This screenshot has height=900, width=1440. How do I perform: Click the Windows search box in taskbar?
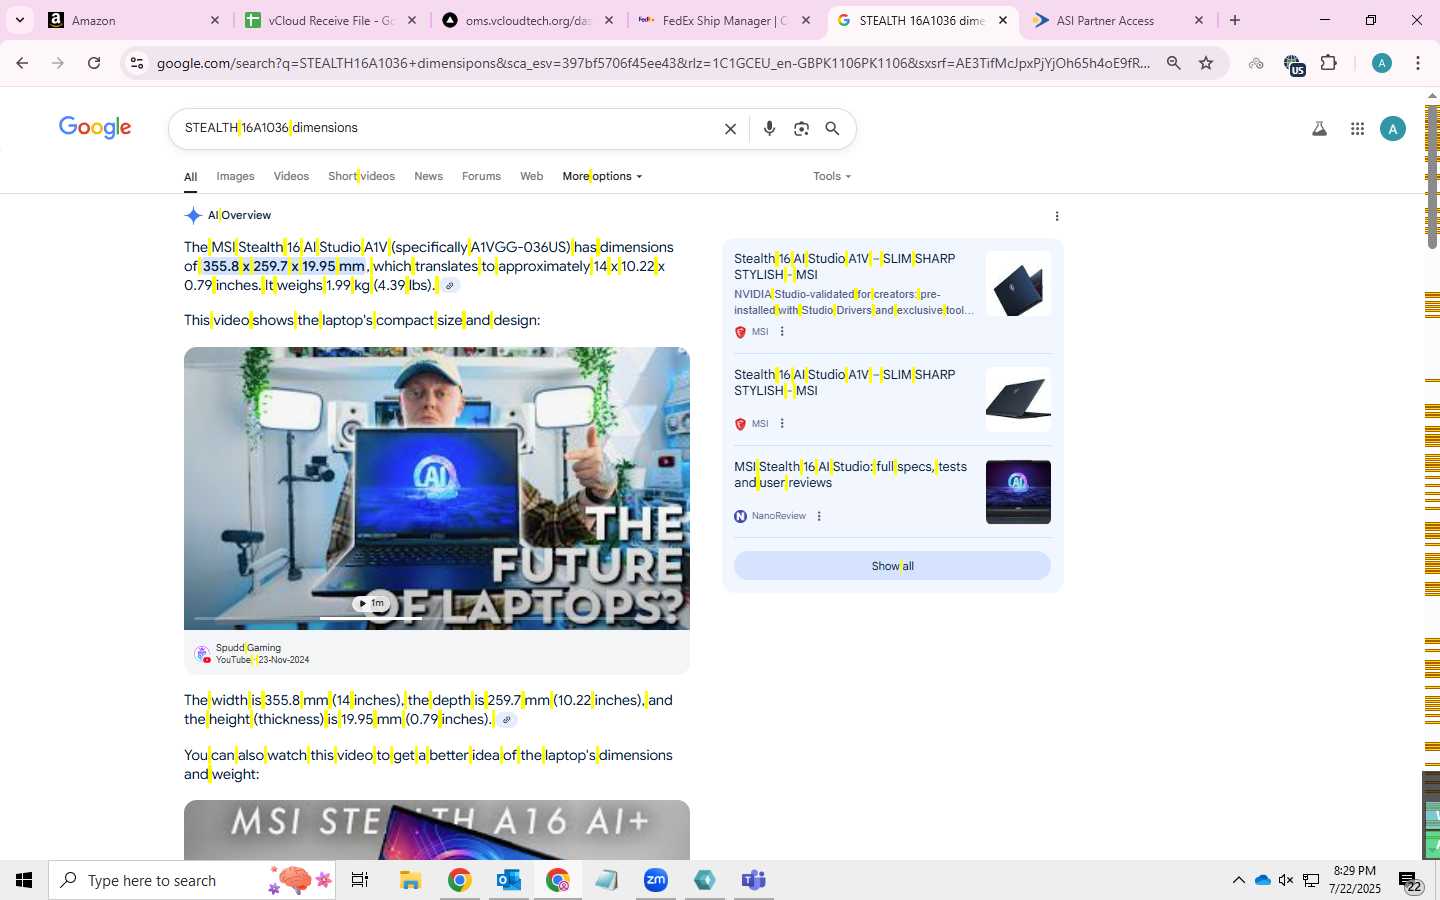pyautogui.click(x=192, y=880)
